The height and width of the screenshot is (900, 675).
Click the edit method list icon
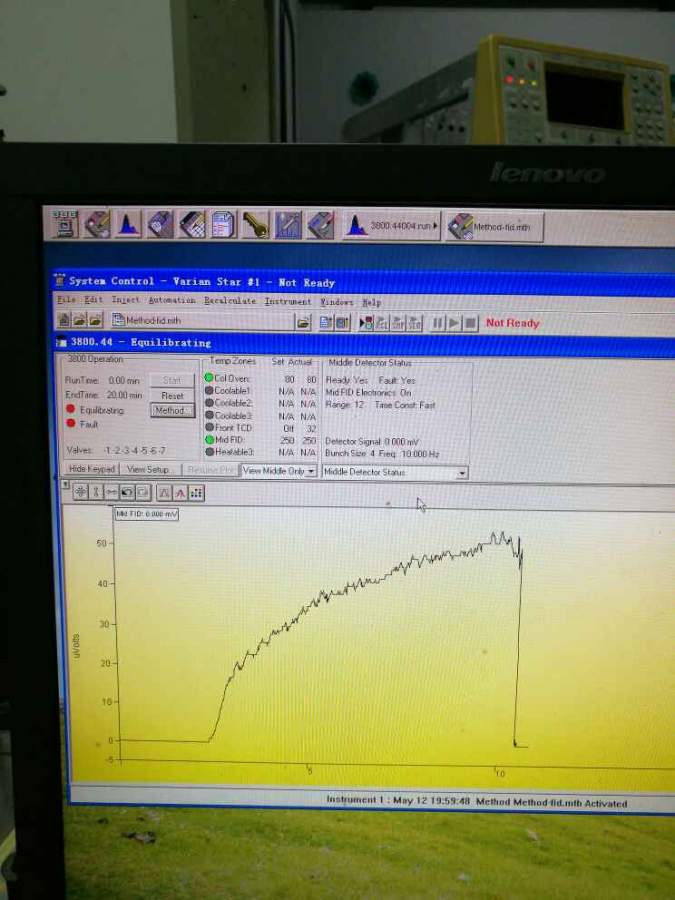(325, 323)
